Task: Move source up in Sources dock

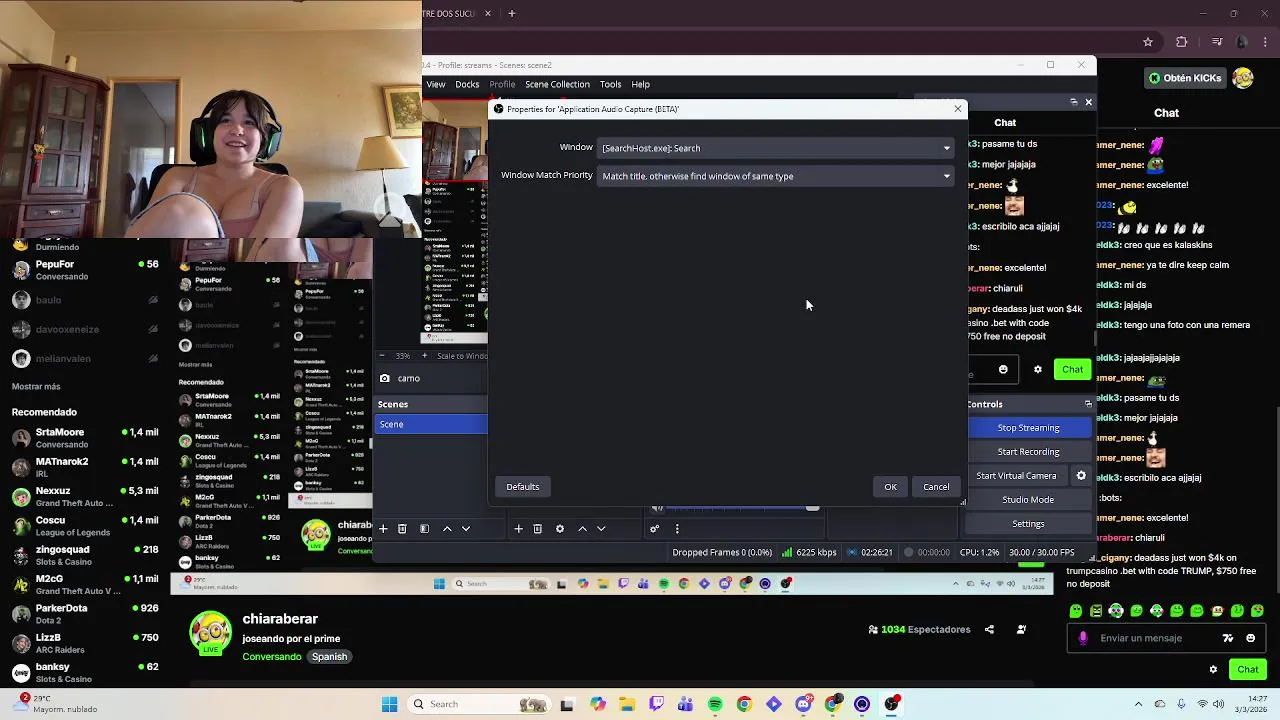Action: click(x=582, y=528)
